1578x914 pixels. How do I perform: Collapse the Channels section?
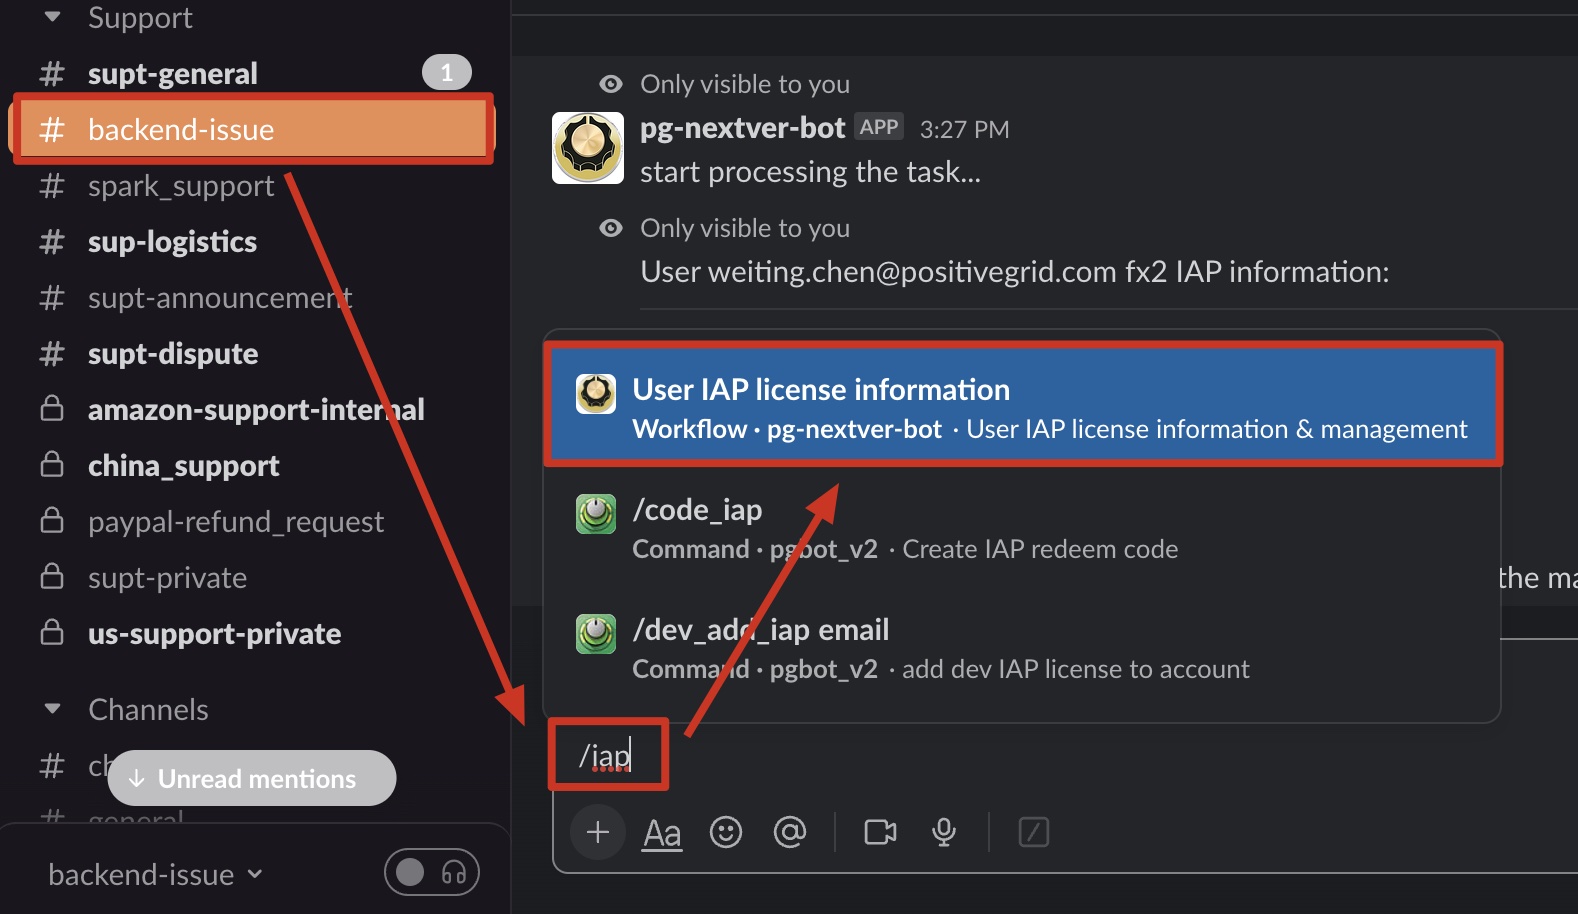point(53,709)
